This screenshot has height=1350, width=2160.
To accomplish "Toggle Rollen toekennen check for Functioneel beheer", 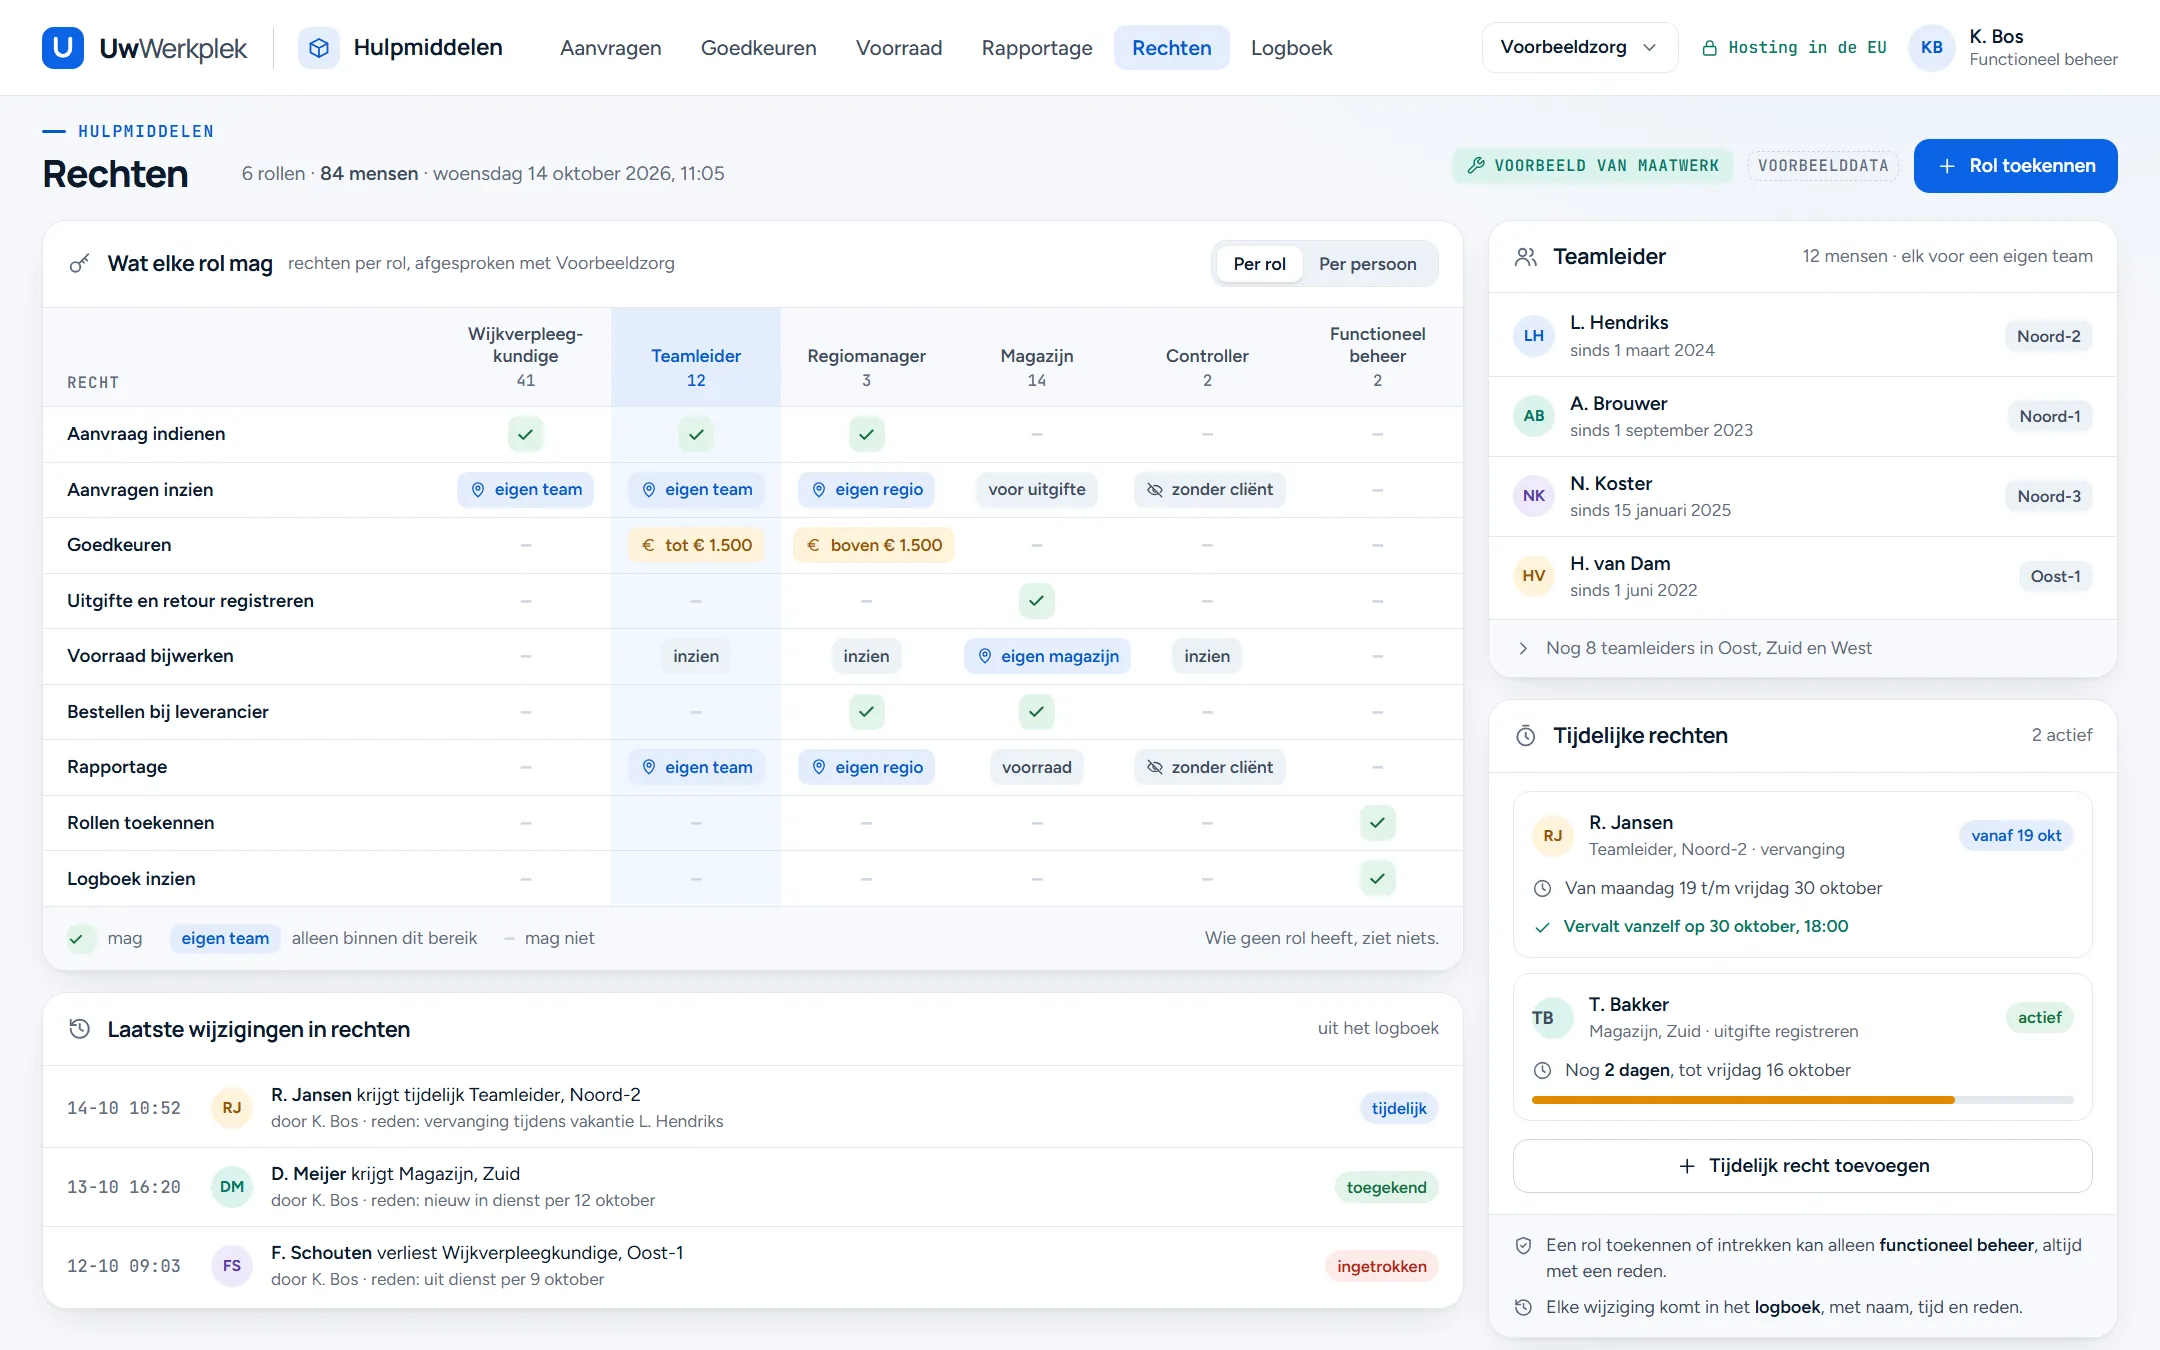I will [1377, 823].
